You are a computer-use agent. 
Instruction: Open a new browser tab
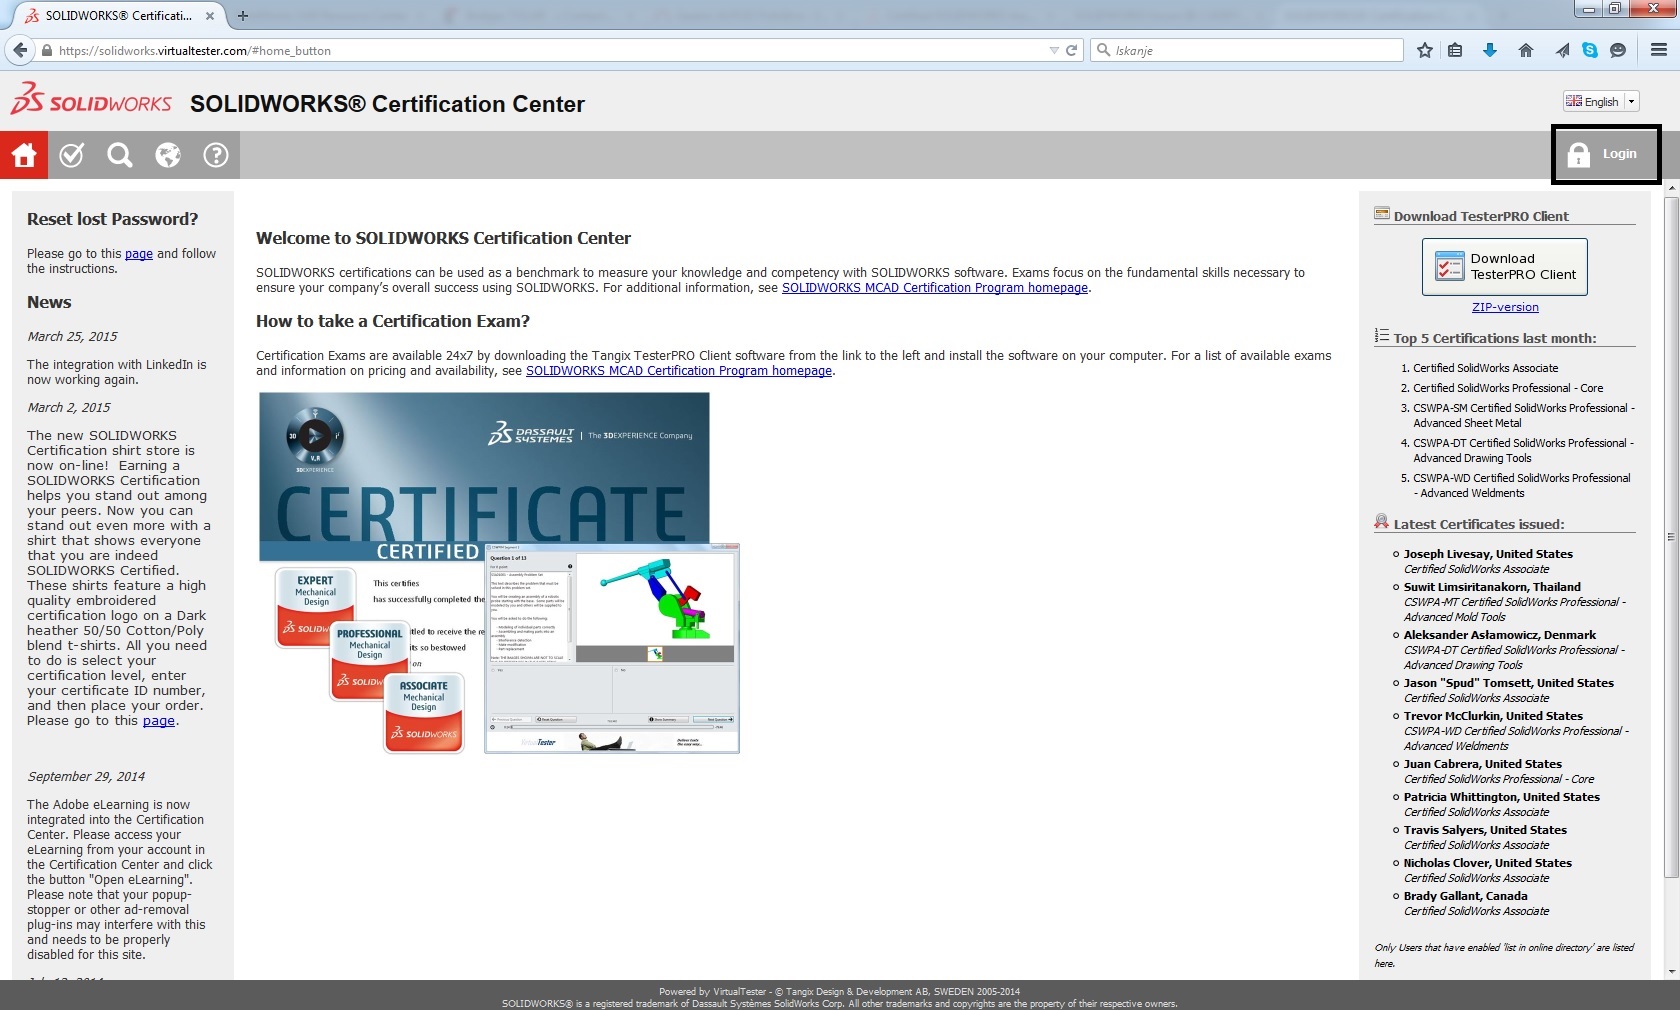(243, 16)
